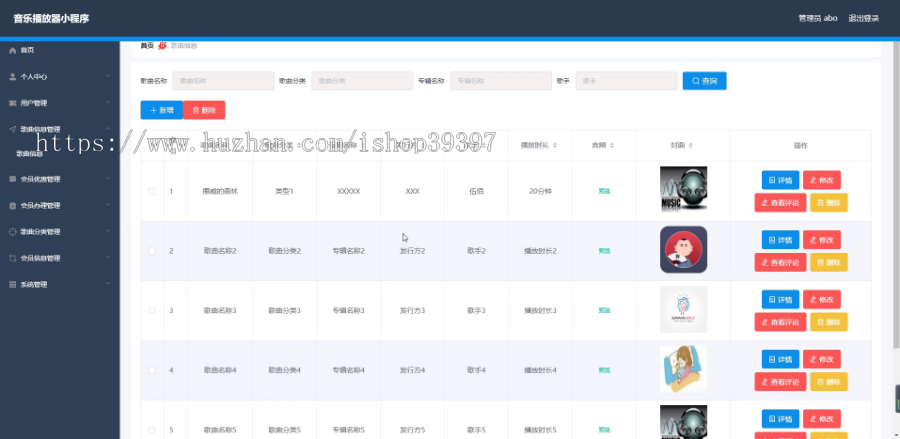Click the 歌曲分类 search input field

click(x=362, y=81)
